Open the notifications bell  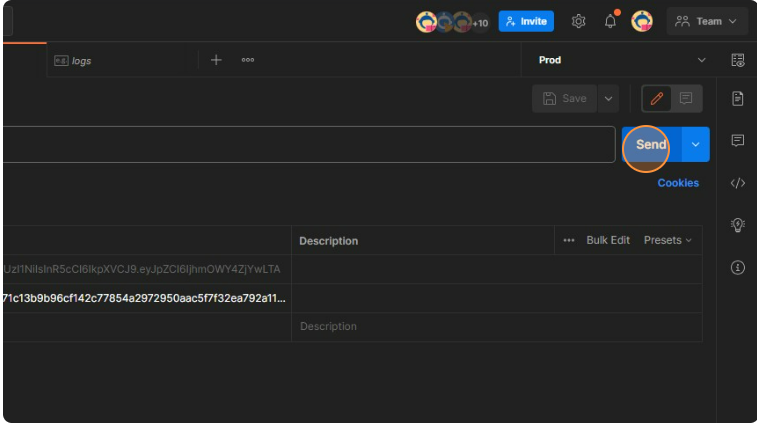(x=610, y=21)
